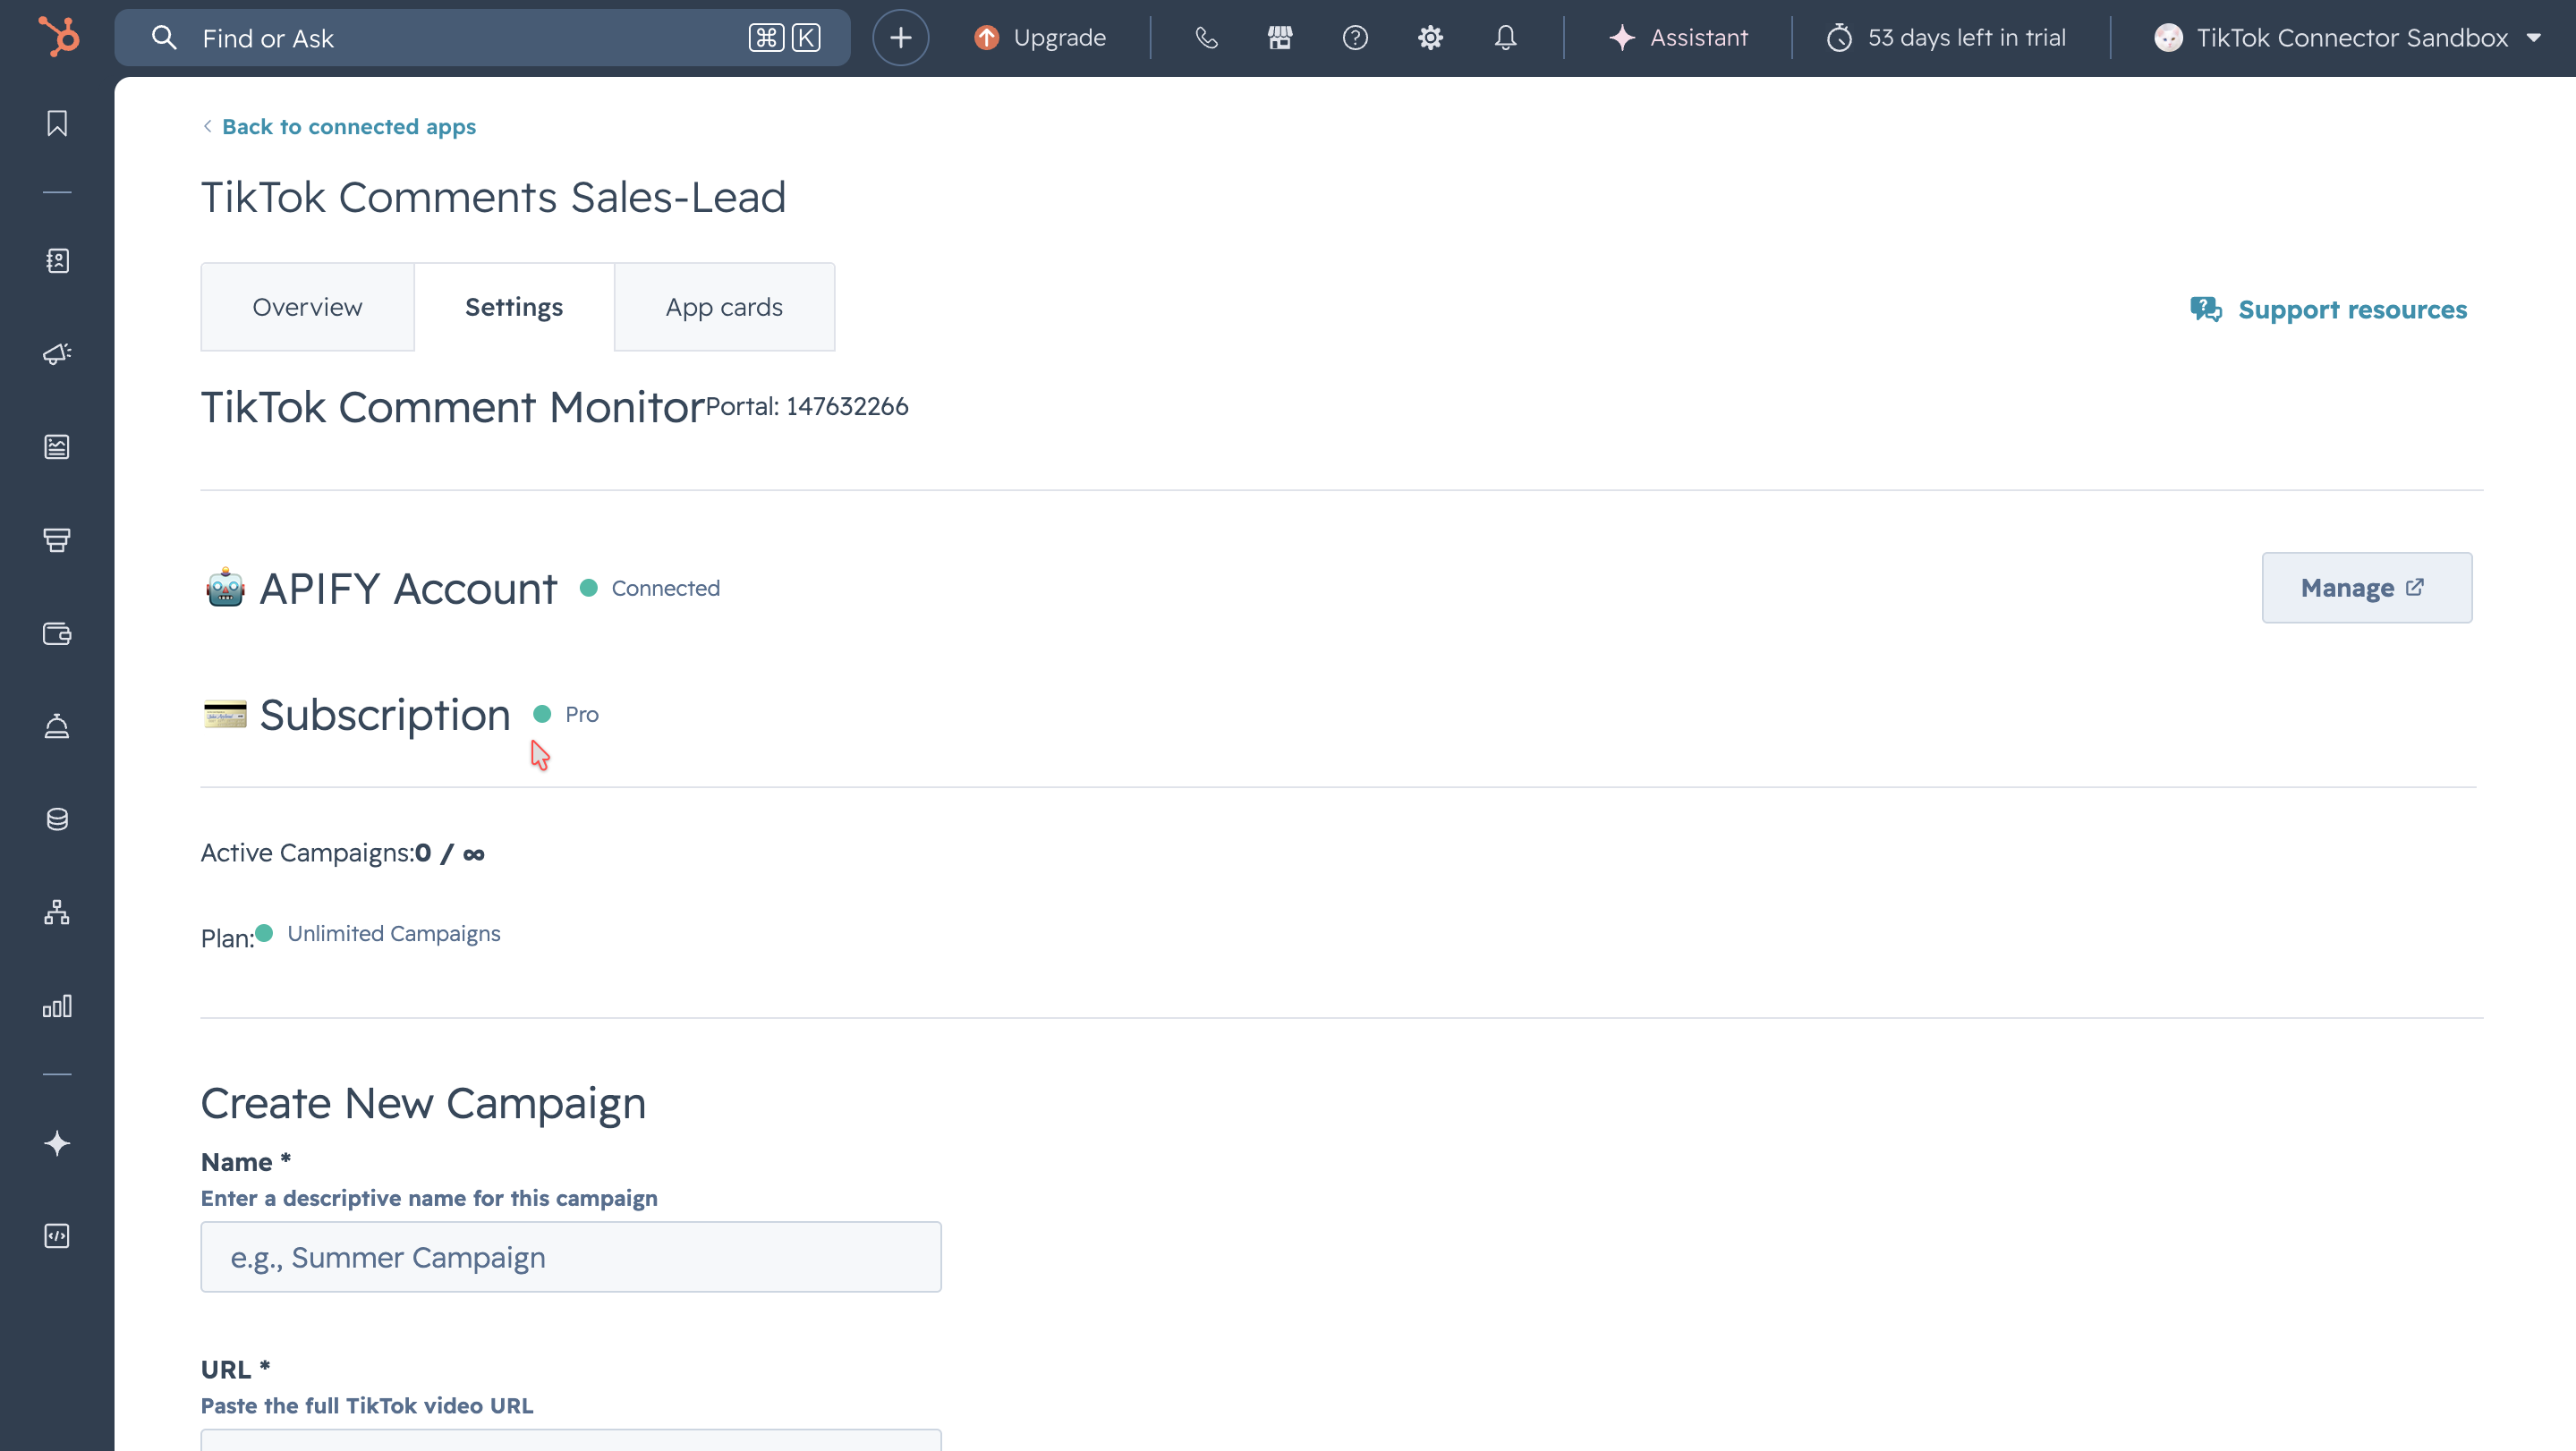Click the 'Enter a descriptive name' hint text
This screenshot has height=1451, width=2576.
coord(429,1198)
